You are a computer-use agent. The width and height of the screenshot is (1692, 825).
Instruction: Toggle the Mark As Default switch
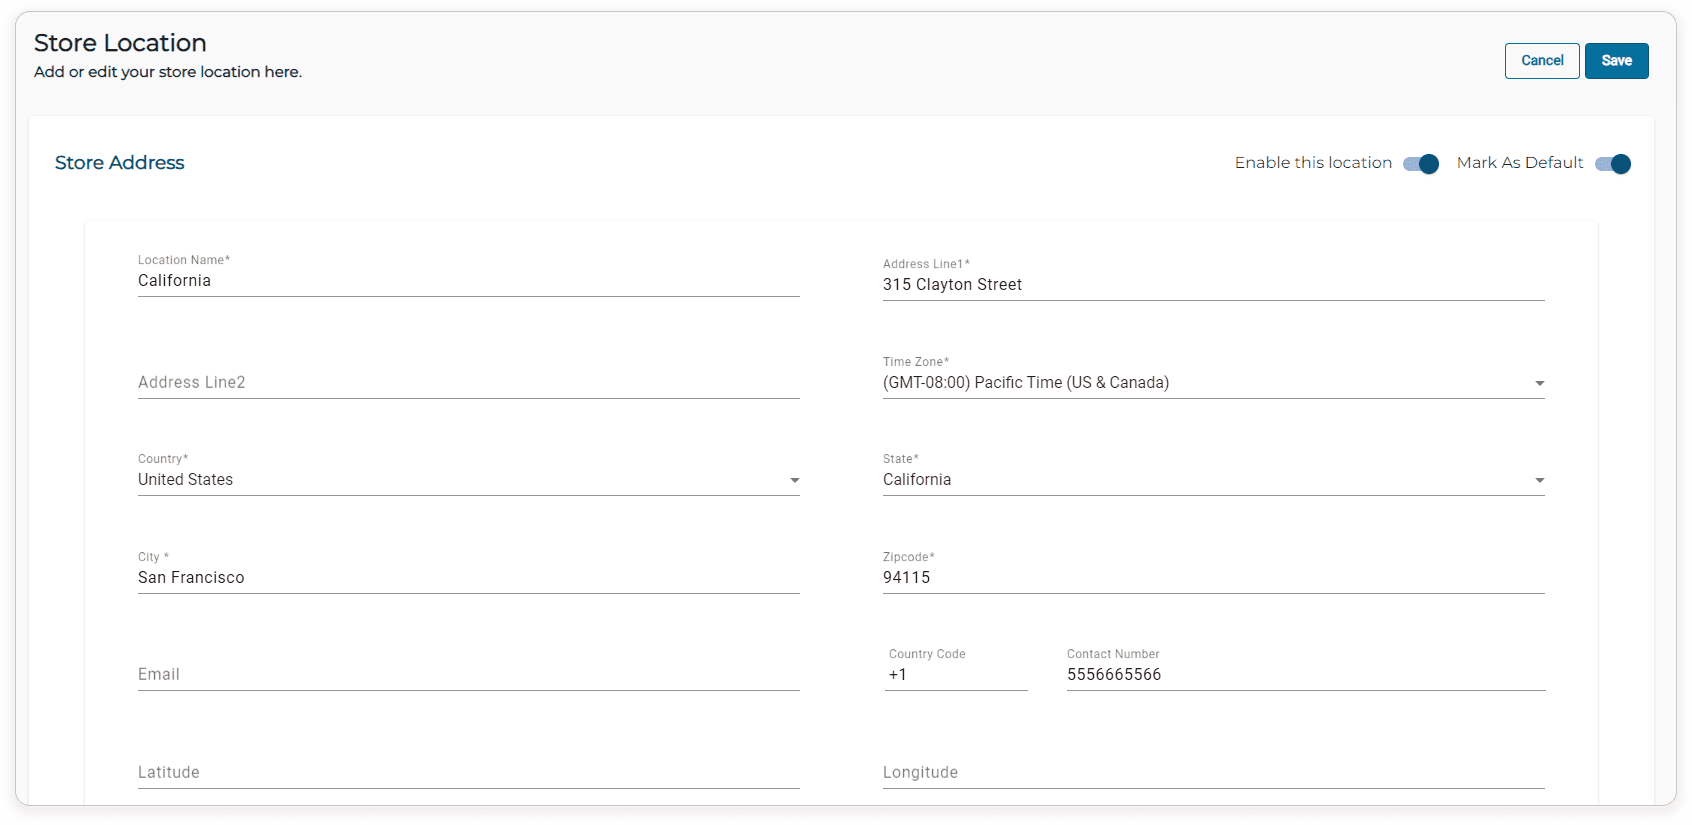click(x=1612, y=164)
